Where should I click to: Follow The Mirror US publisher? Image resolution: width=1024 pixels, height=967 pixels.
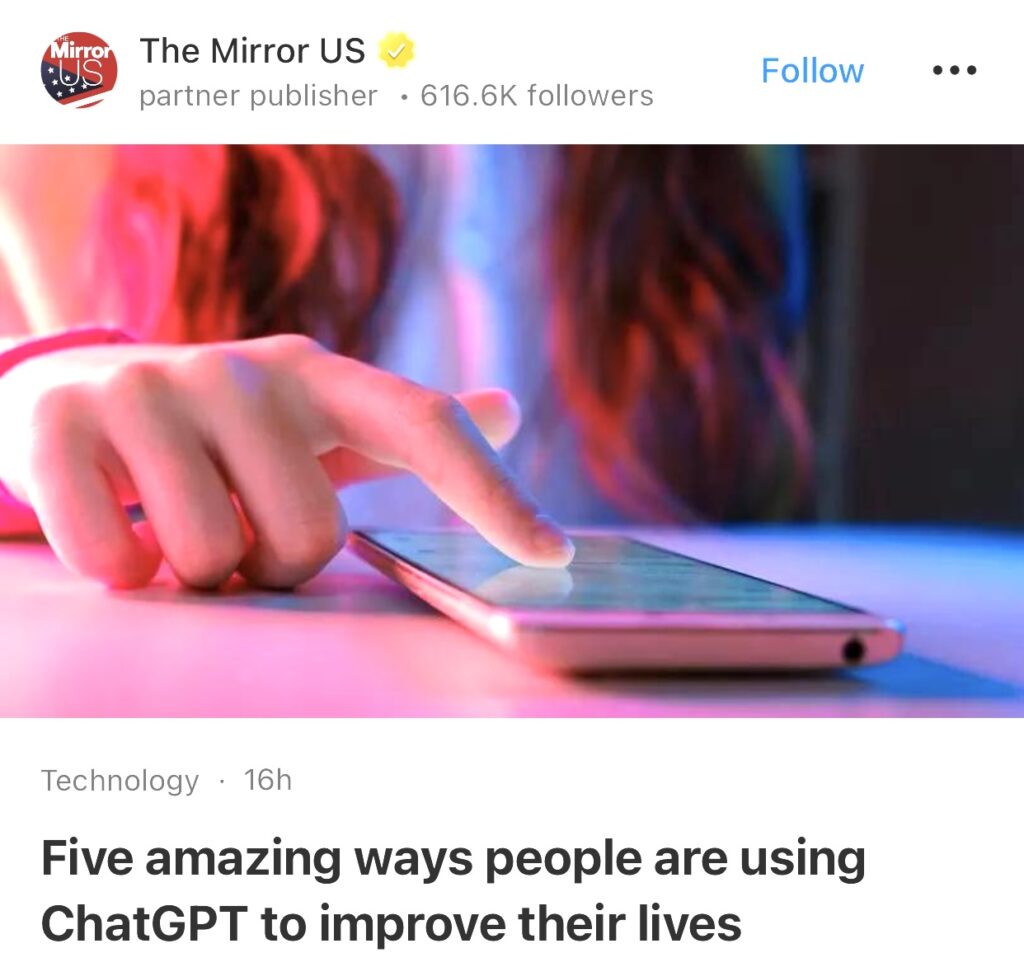click(x=812, y=71)
